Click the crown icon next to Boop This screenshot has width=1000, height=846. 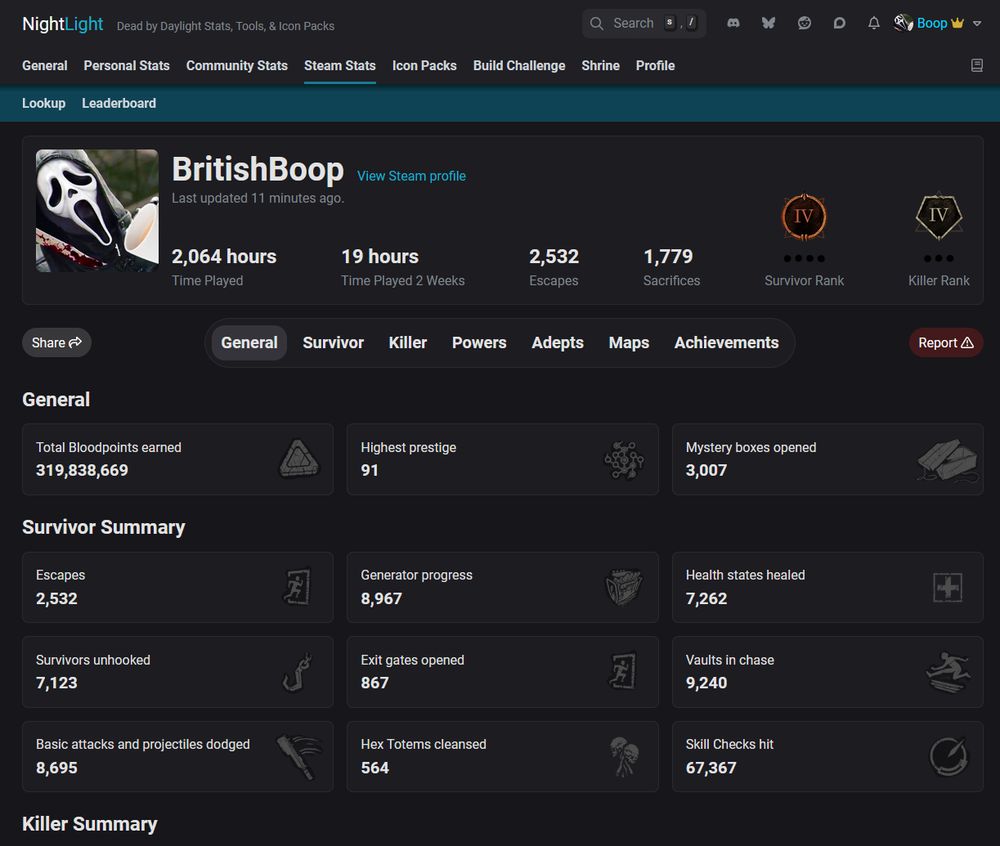point(957,23)
